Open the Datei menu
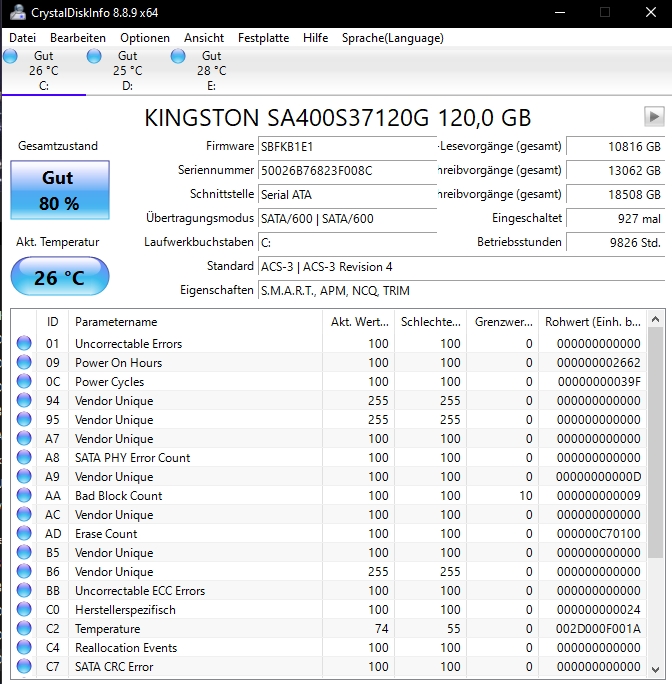672x684 pixels. [22, 38]
